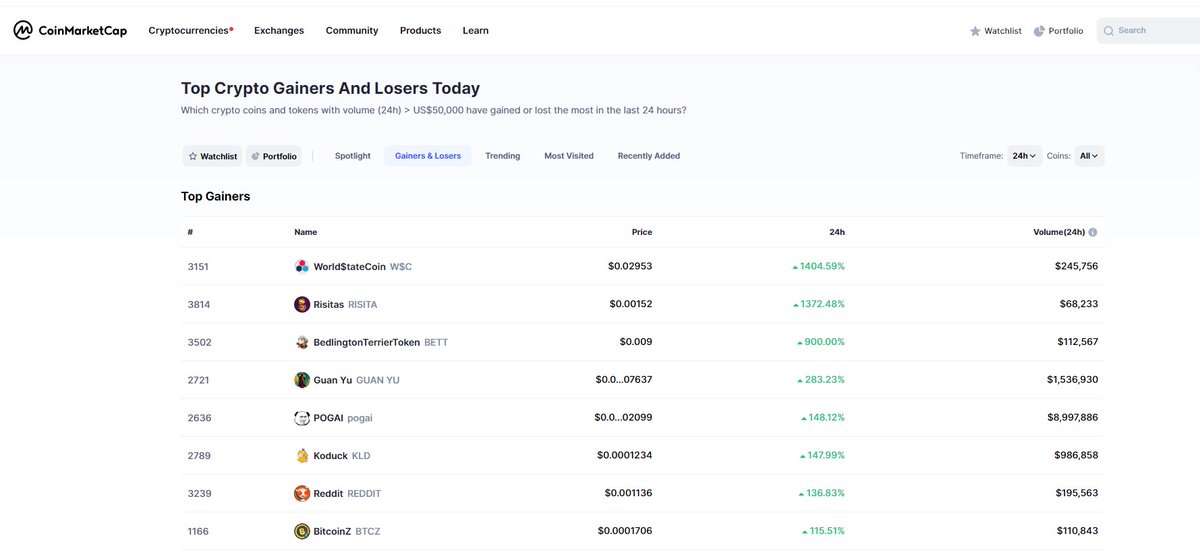This screenshot has height=559, width=1200.
Task: Click the Guan Yu coin icon
Action: click(302, 380)
